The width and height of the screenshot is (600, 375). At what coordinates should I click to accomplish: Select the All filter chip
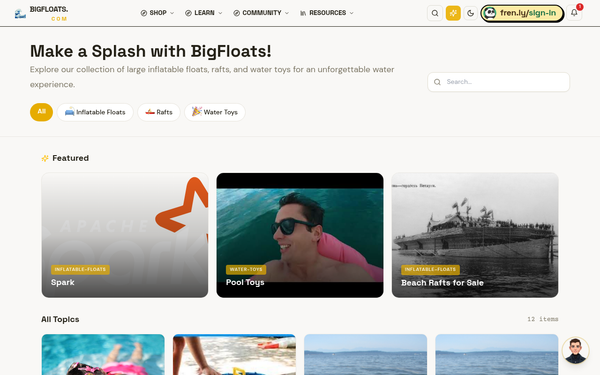click(41, 112)
